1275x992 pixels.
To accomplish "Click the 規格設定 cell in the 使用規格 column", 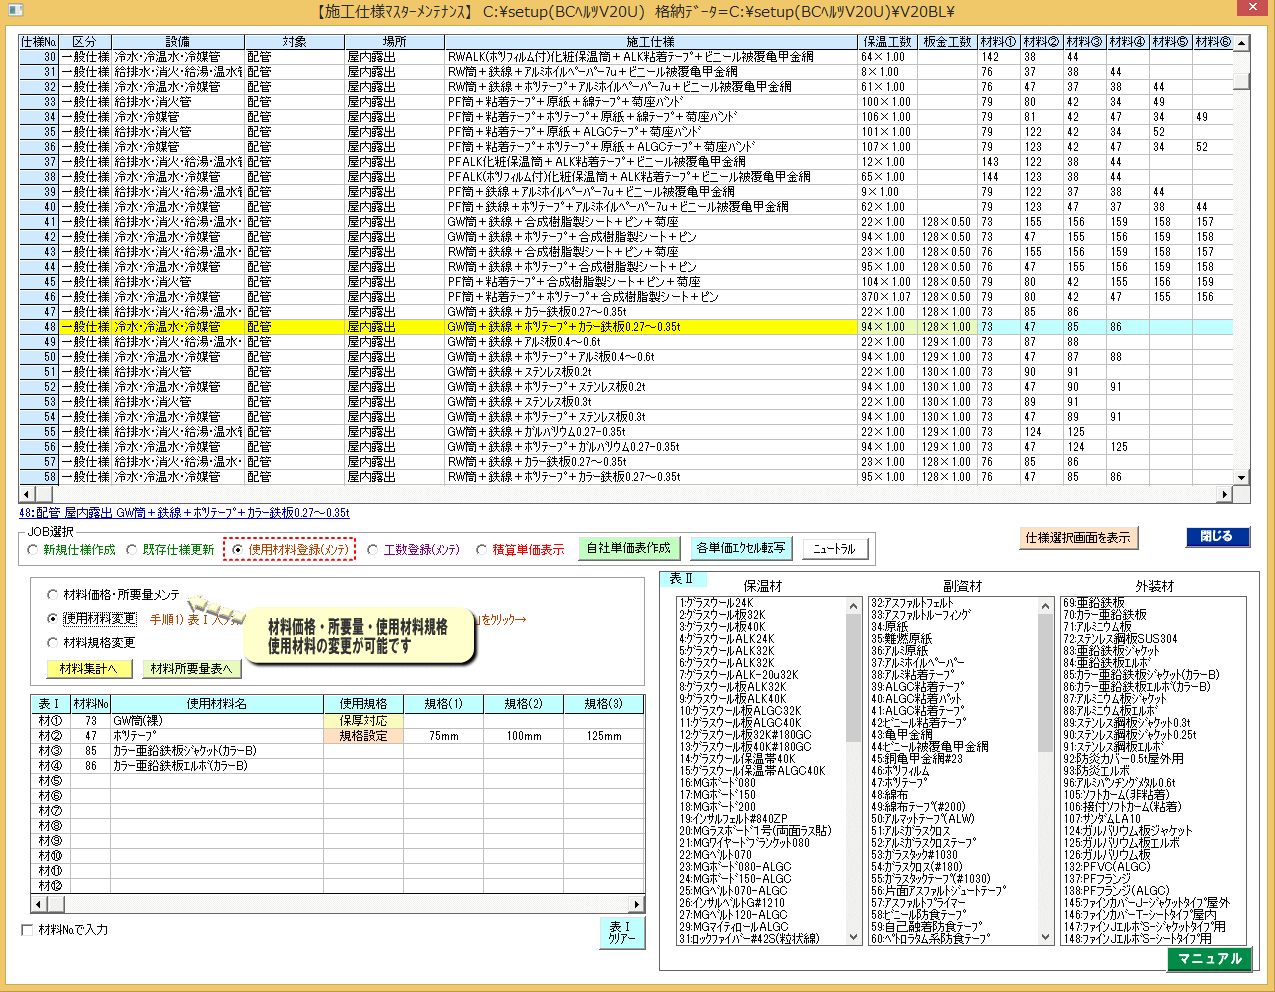I will 363,736.
